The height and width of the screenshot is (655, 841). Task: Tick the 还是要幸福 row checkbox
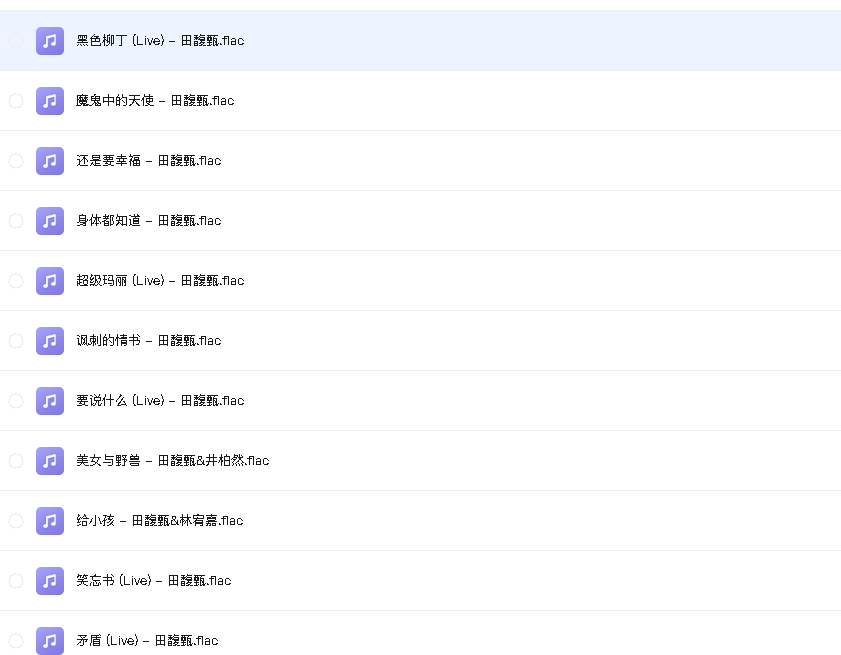click(16, 161)
